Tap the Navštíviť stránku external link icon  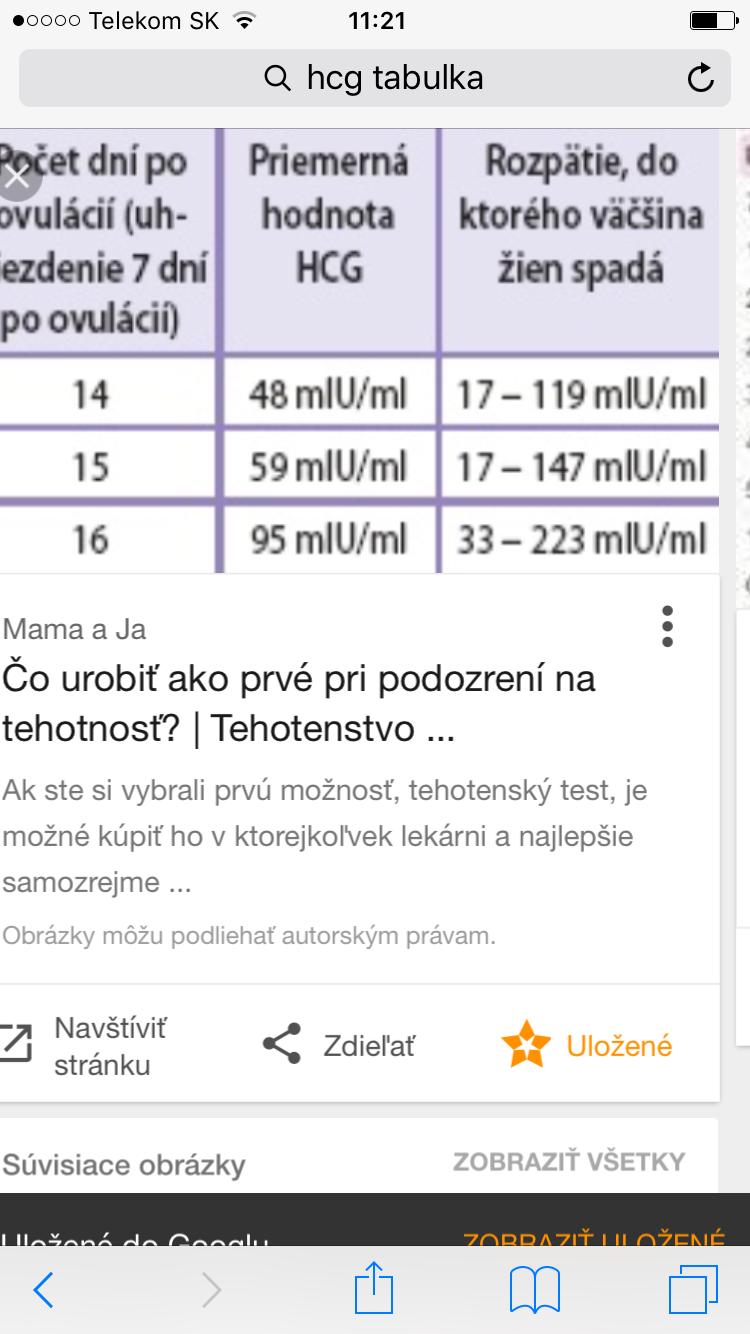coord(16,1045)
